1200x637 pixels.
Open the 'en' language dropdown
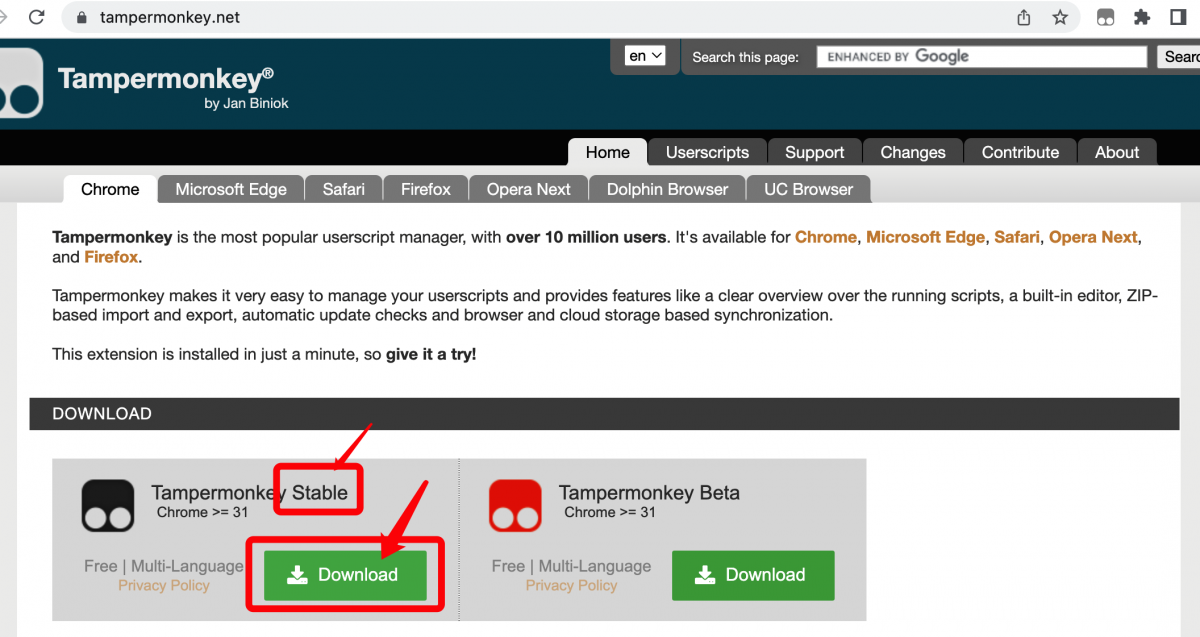645,56
